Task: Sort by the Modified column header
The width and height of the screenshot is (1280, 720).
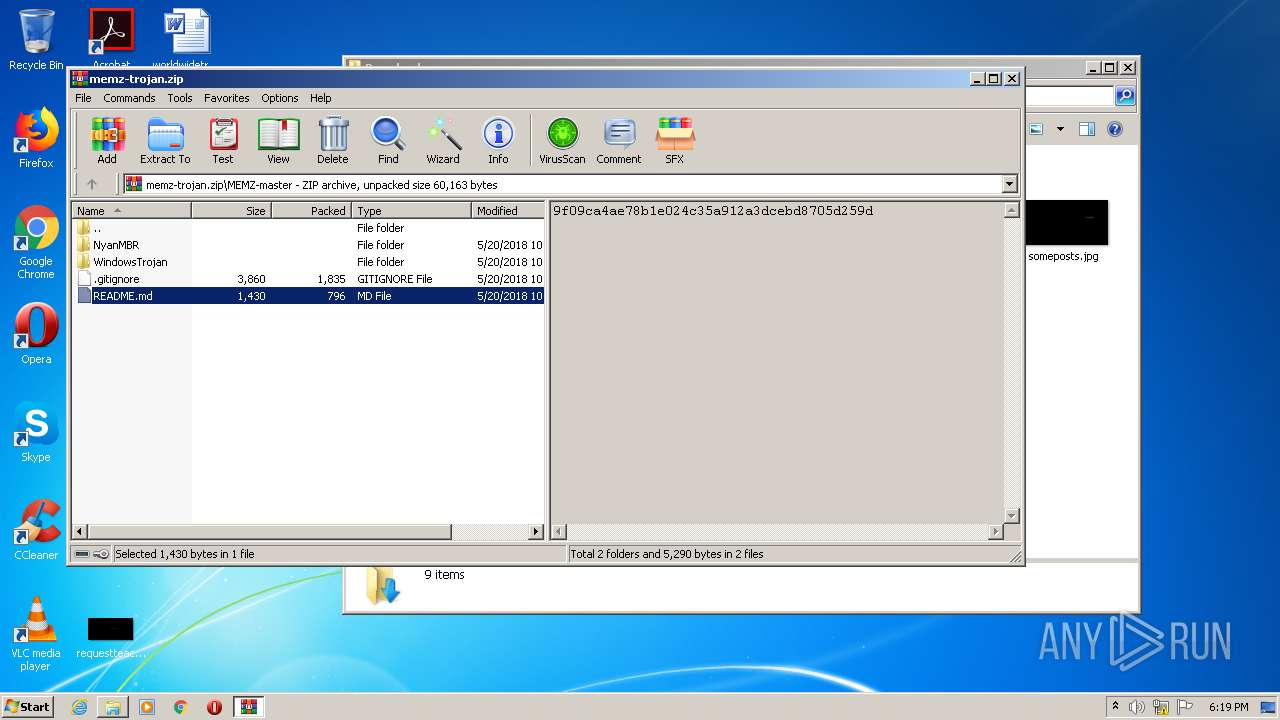Action: tap(508, 211)
